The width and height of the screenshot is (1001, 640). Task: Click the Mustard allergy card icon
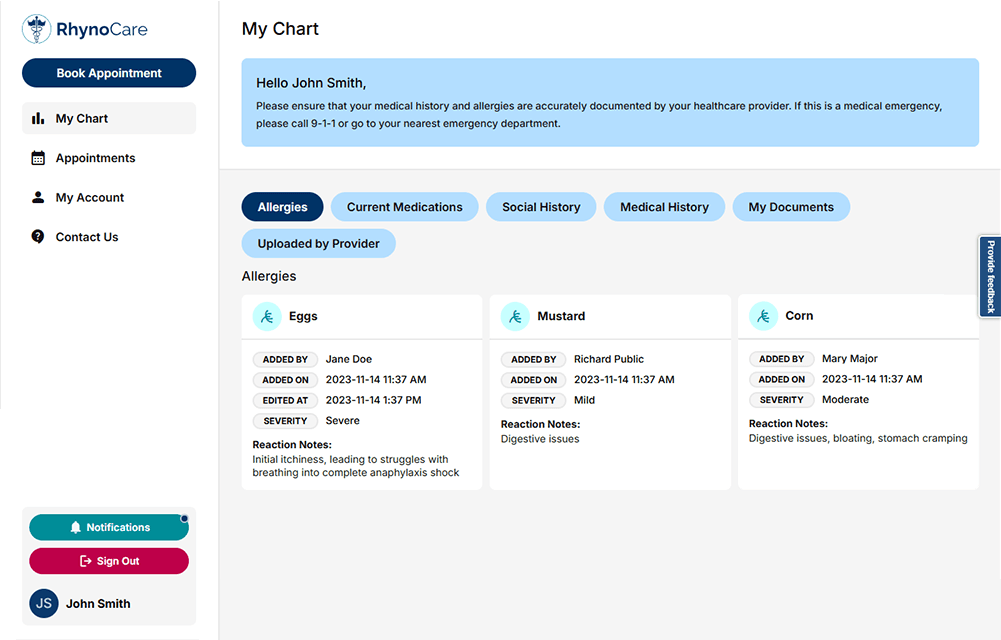(515, 316)
